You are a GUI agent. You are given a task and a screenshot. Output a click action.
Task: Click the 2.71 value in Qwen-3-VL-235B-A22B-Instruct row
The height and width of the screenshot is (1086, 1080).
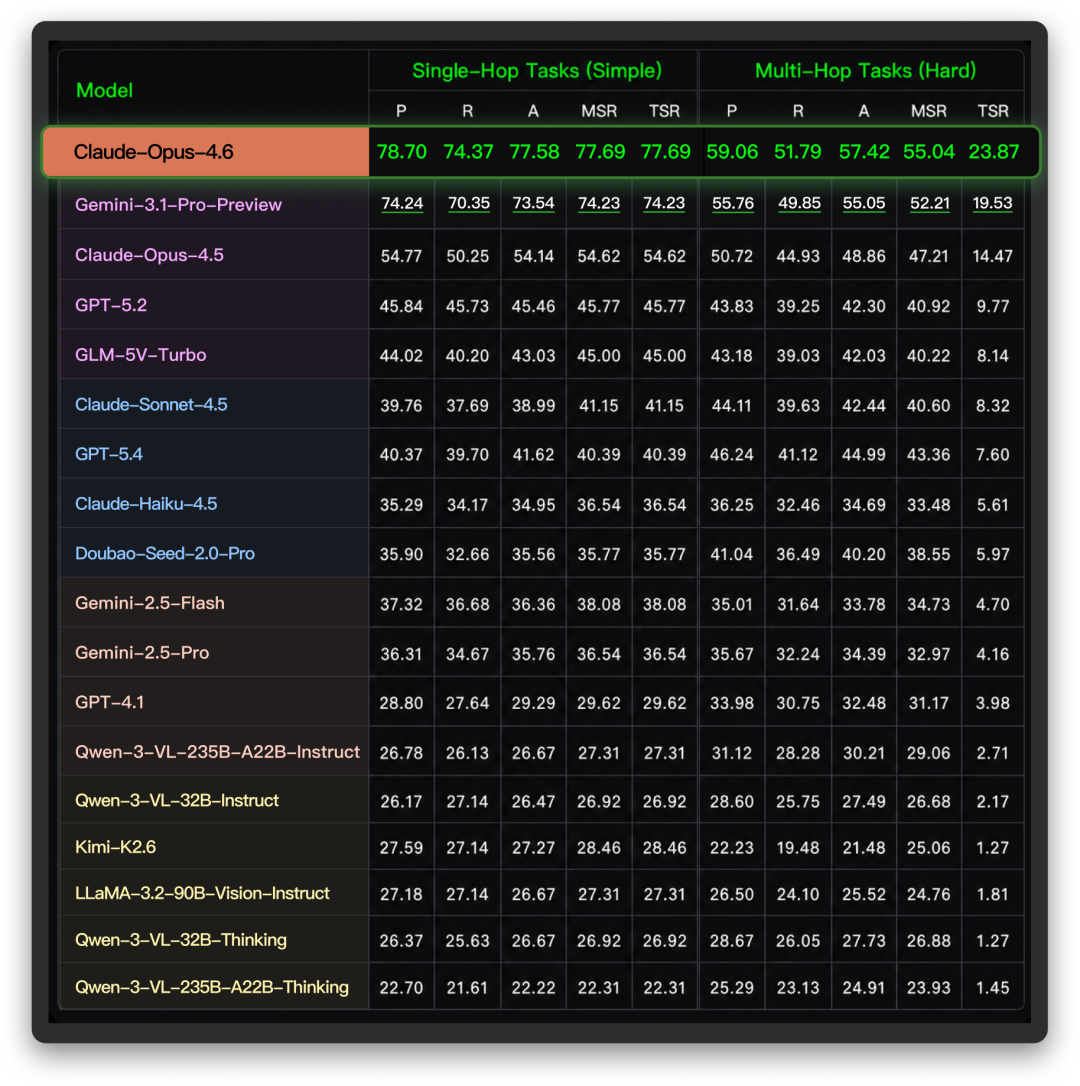pyautogui.click(x=993, y=754)
